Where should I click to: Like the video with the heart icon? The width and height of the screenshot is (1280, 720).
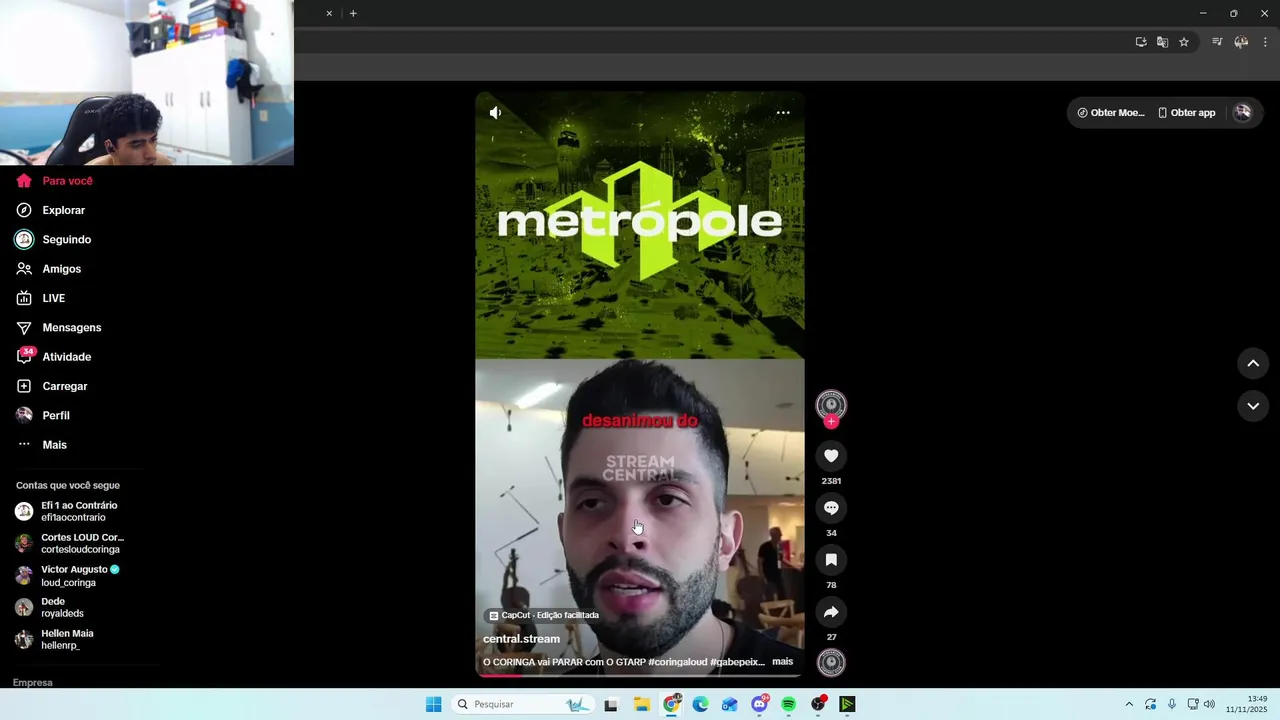831,456
